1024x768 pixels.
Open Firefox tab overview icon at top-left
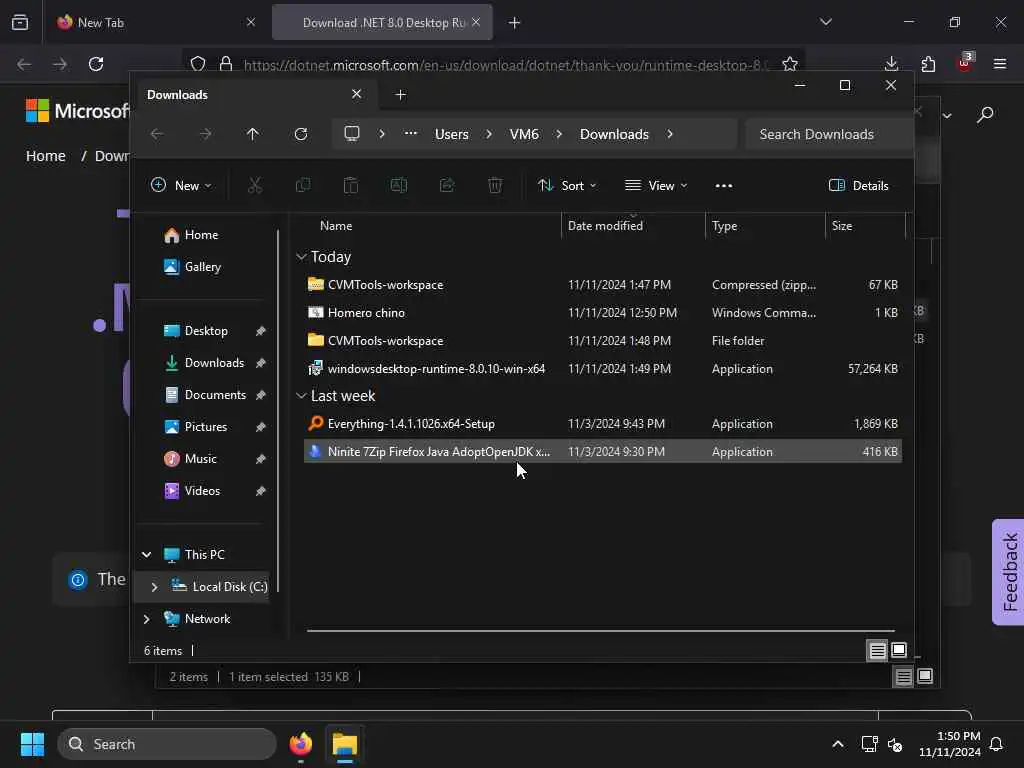point(20,22)
